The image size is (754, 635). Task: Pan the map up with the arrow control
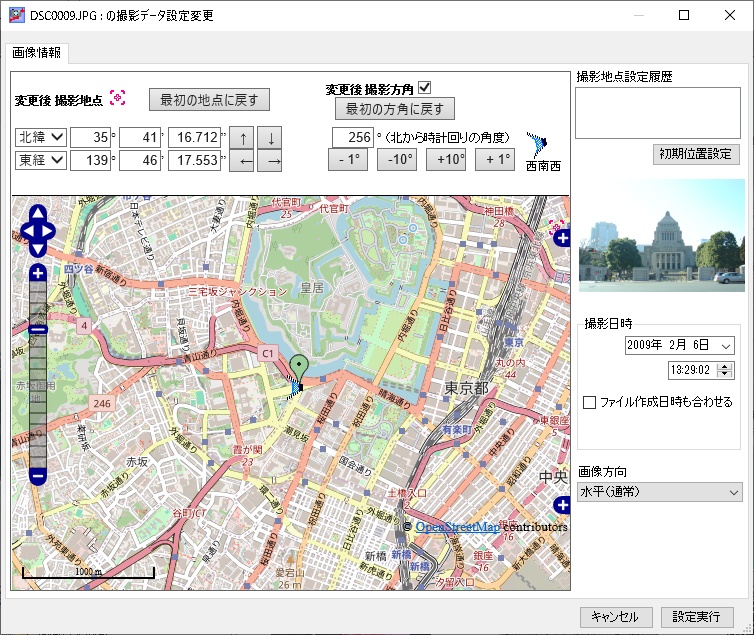point(38,214)
